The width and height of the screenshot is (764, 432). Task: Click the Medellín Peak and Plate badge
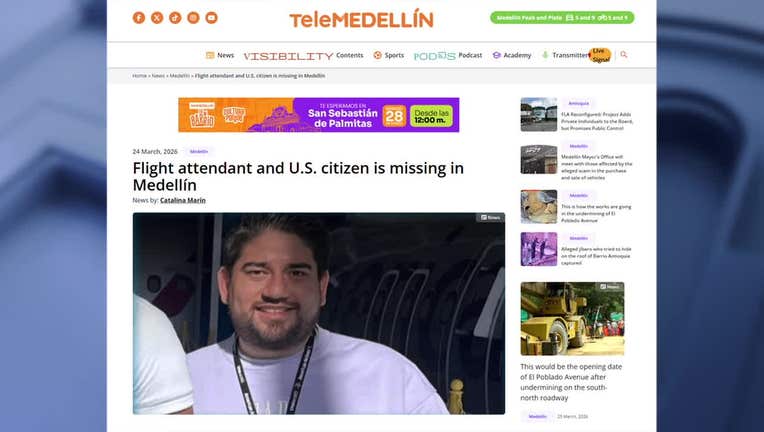click(x=562, y=18)
